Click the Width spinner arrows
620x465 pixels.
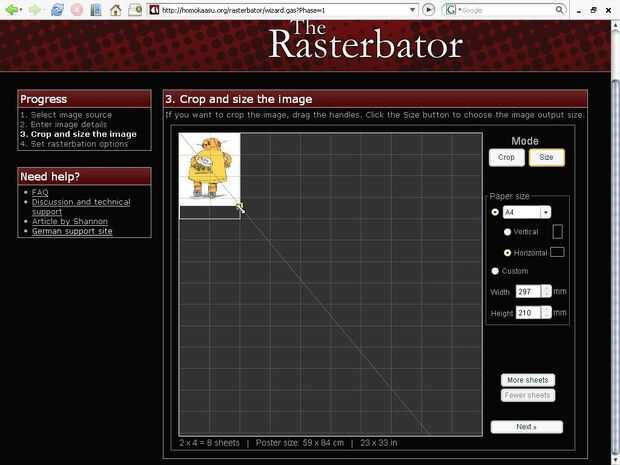point(546,292)
